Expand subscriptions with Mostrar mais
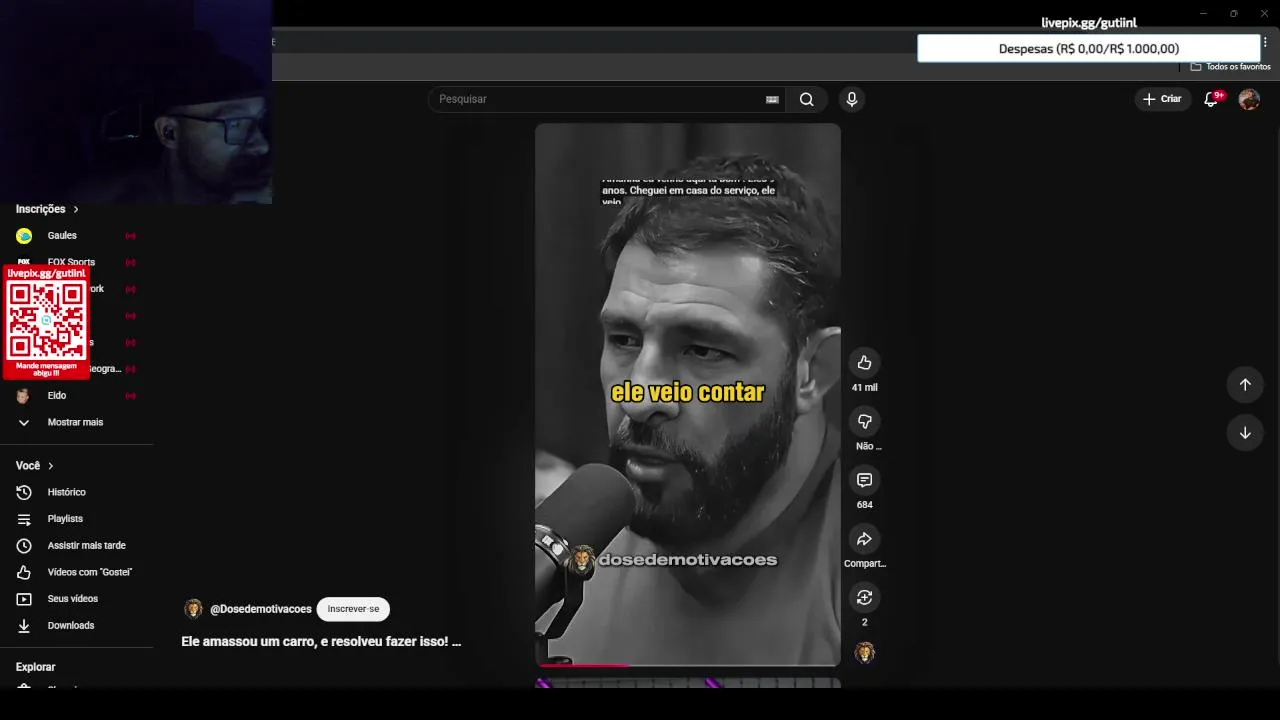Image resolution: width=1280 pixels, height=720 pixels. [75, 422]
